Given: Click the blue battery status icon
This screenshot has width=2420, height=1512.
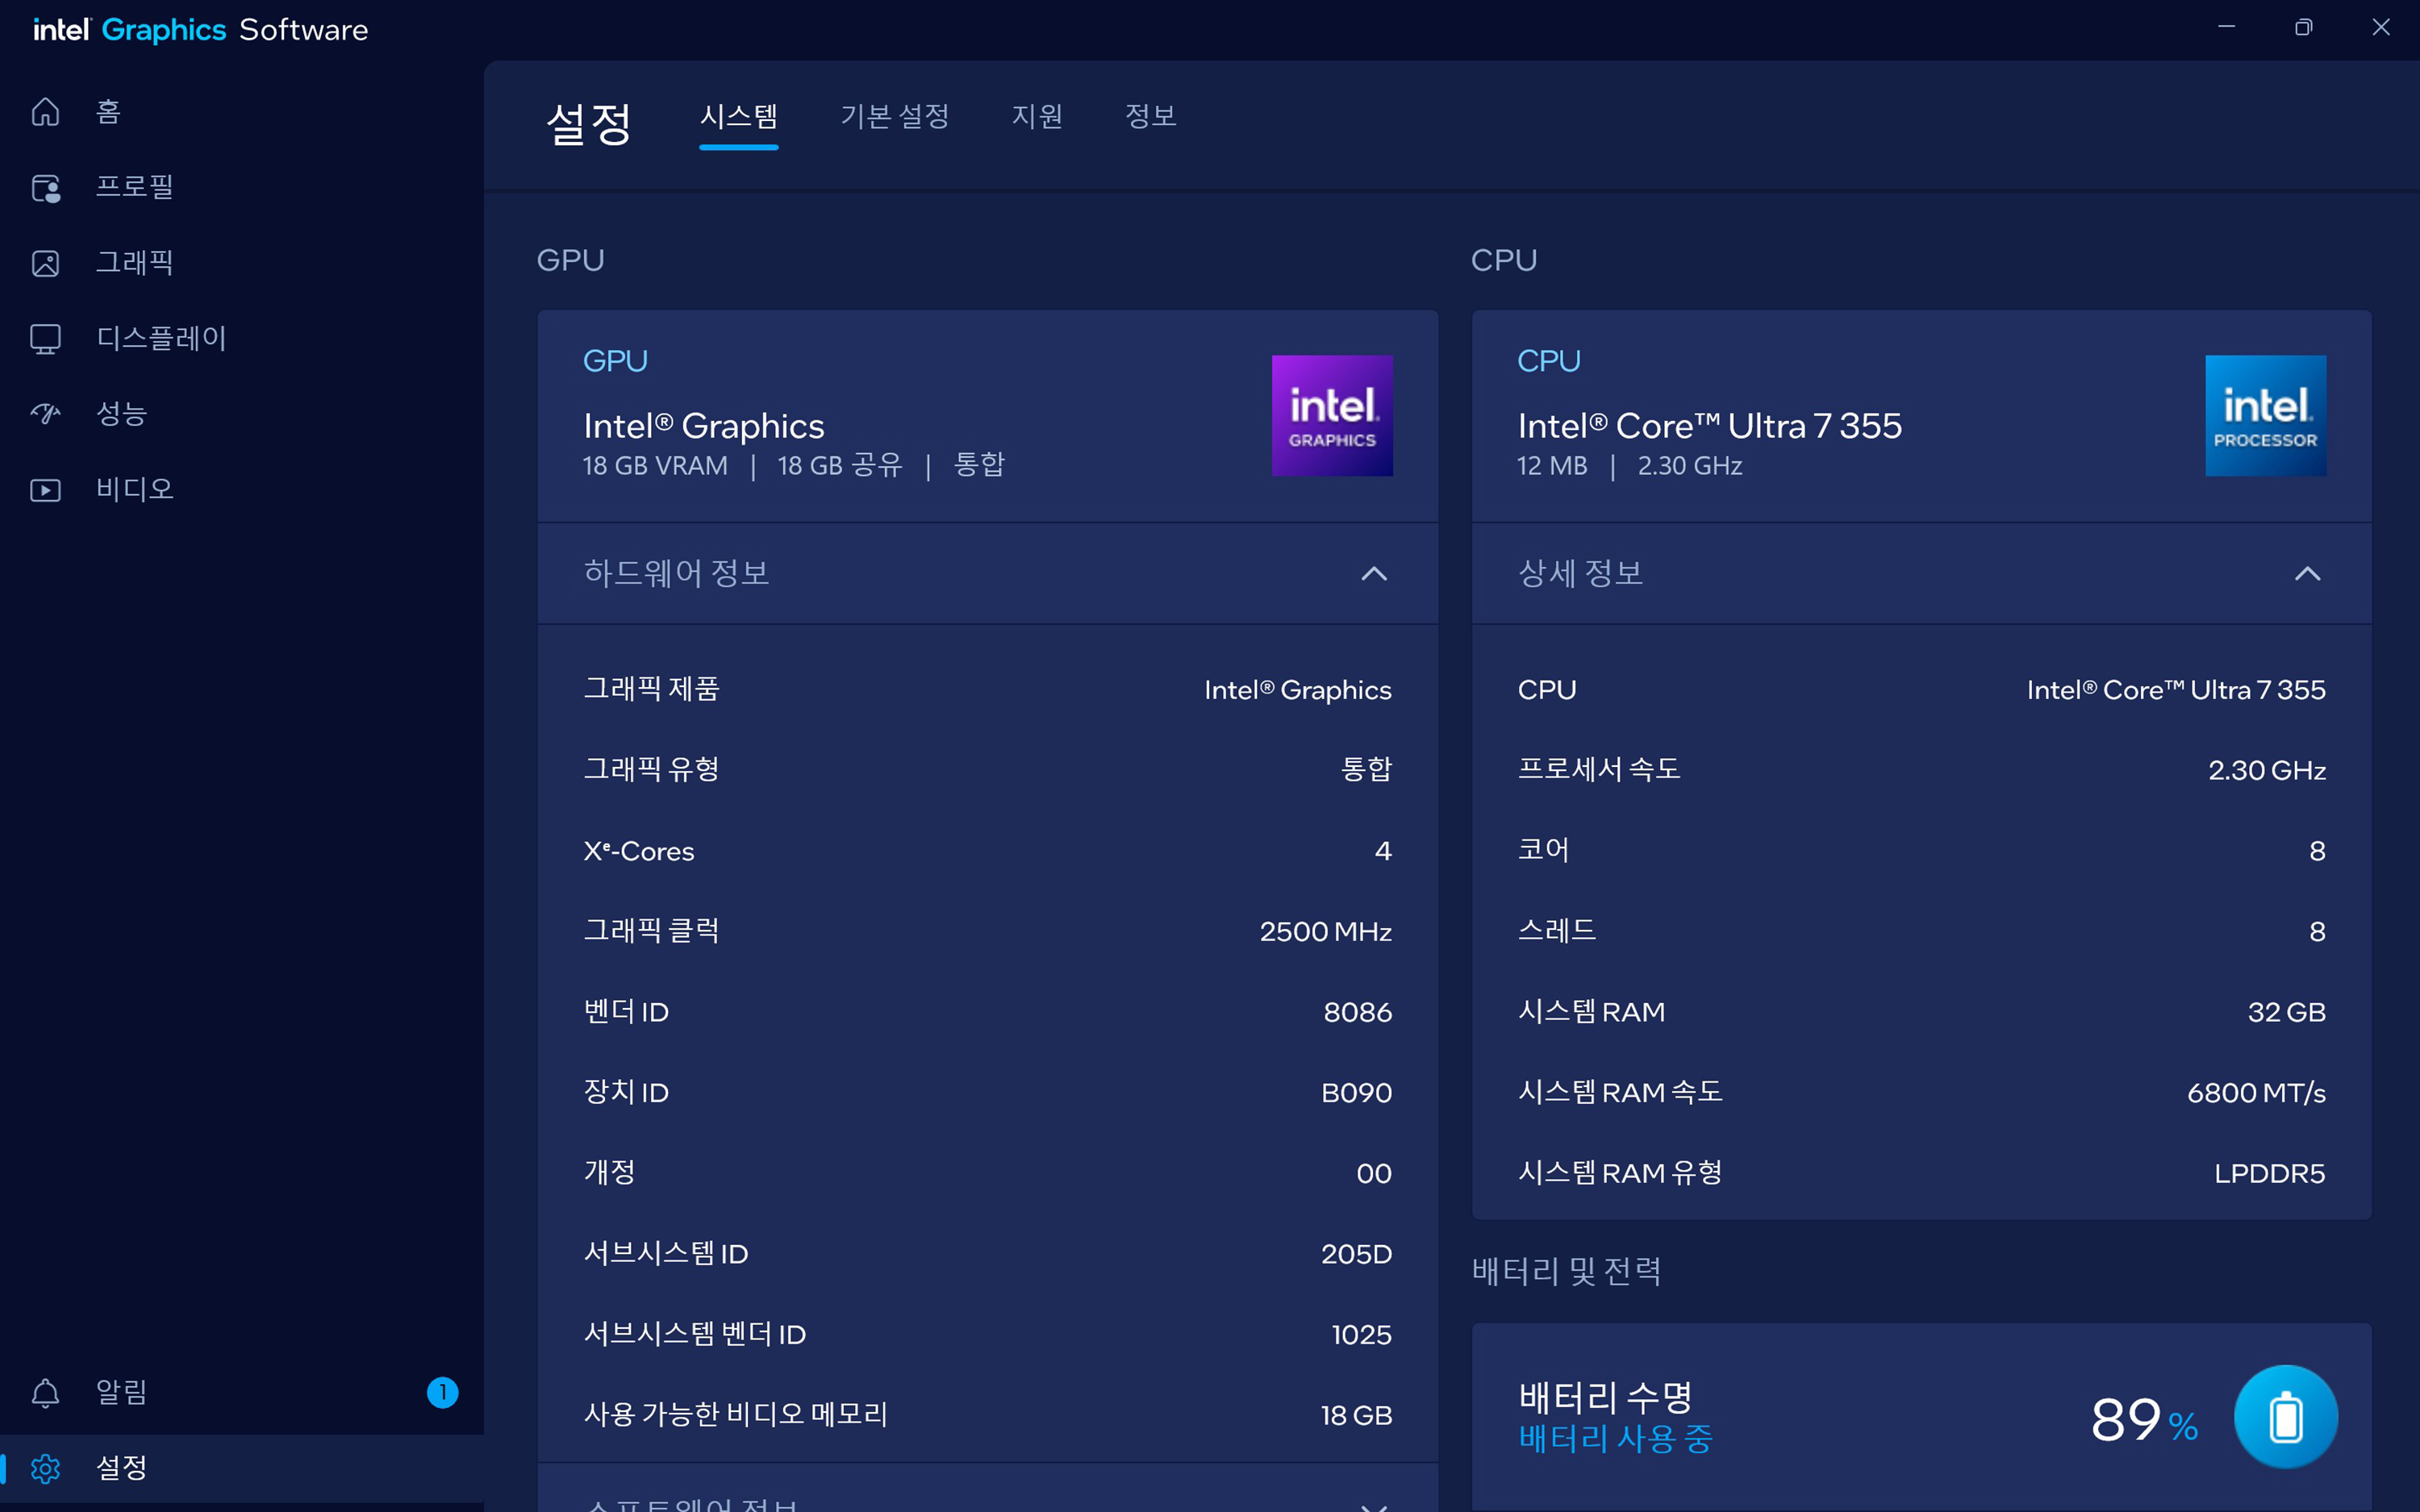Looking at the screenshot, I should (2285, 1416).
